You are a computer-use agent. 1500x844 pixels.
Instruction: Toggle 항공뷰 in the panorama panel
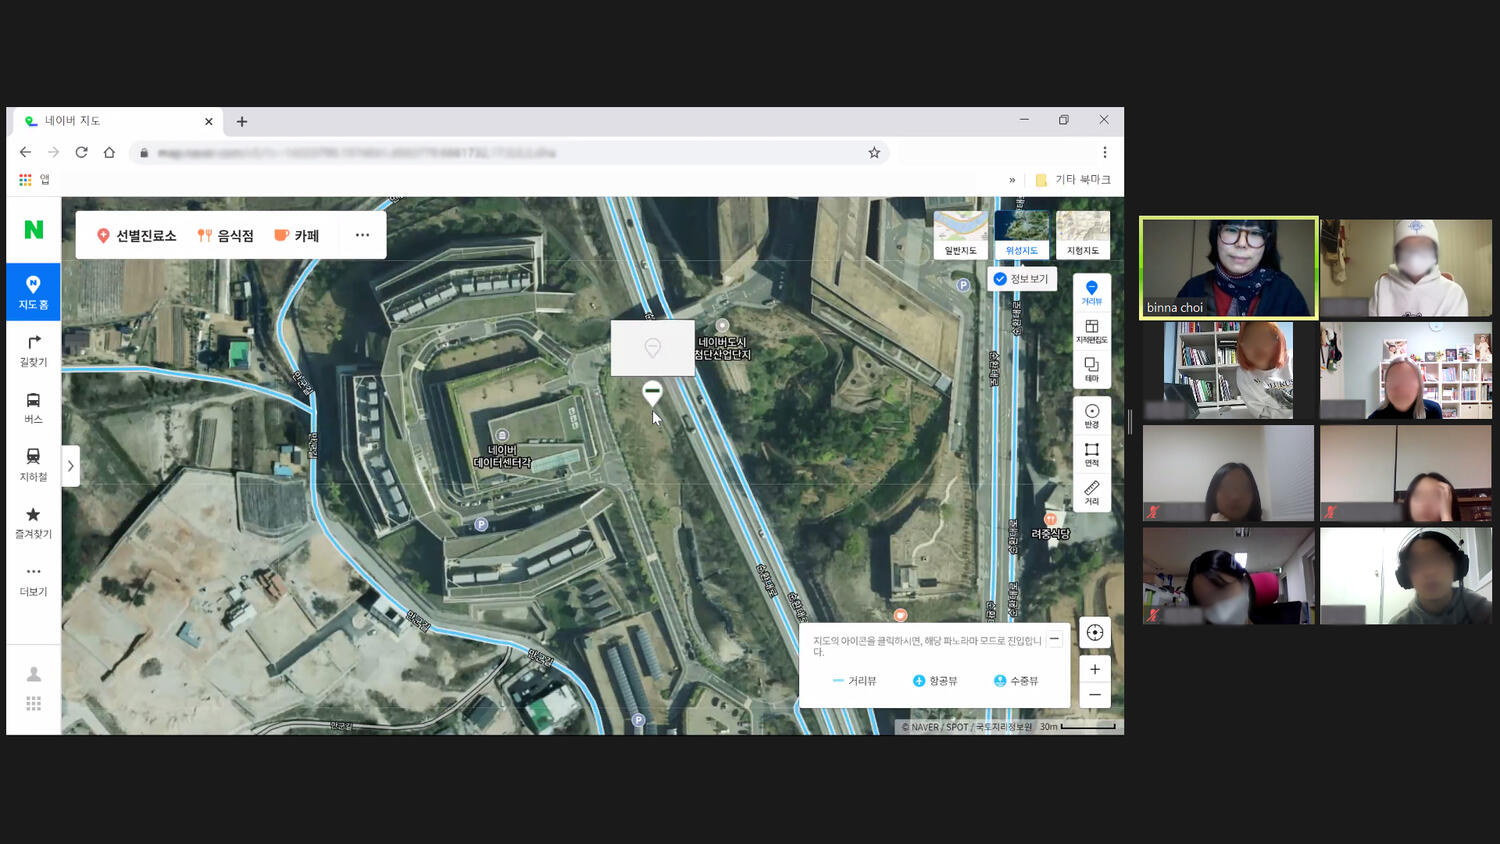935,681
